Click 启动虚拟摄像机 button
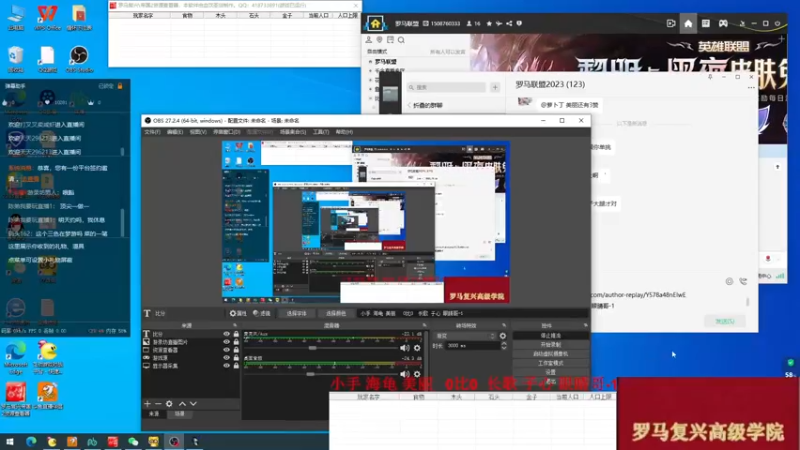This screenshot has height=450, width=800. tap(551, 354)
